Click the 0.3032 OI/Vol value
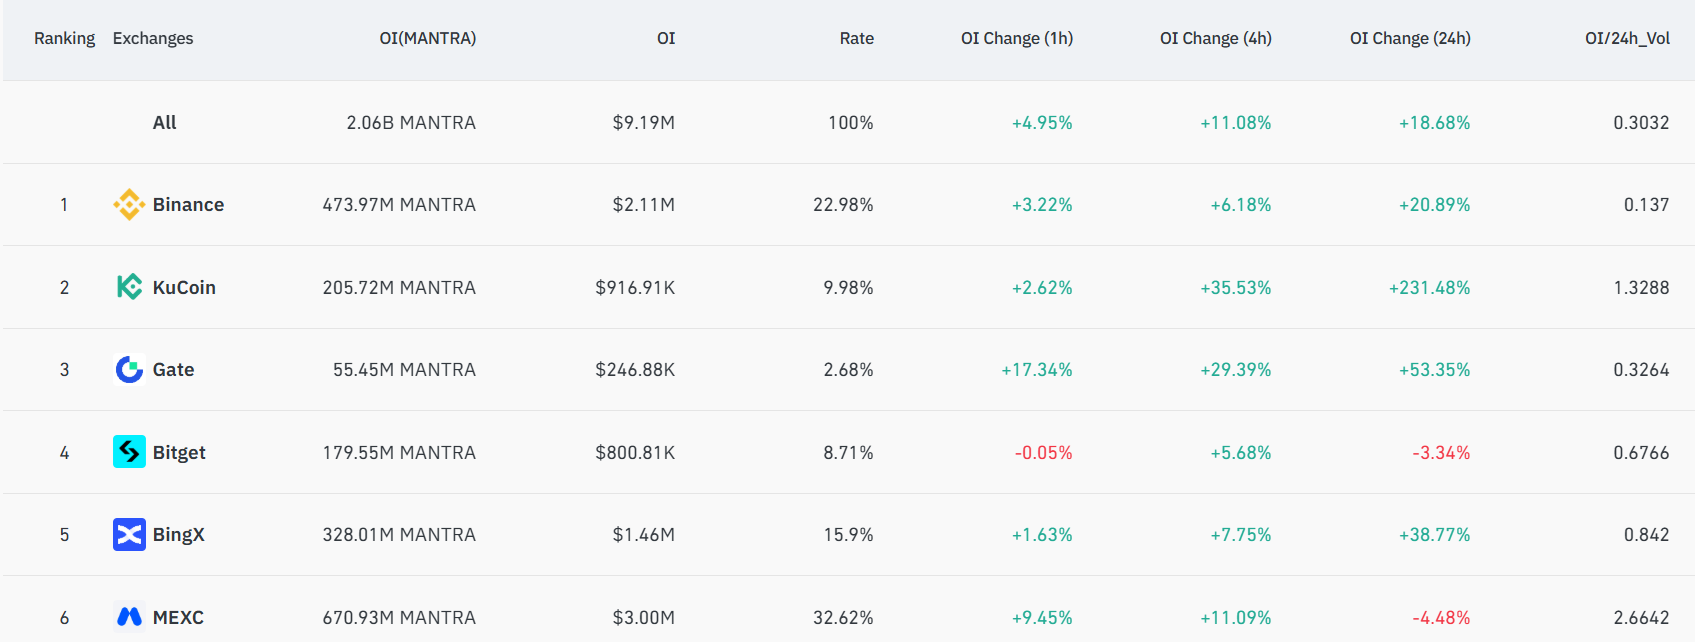1695x642 pixels. coord(1641,122)
